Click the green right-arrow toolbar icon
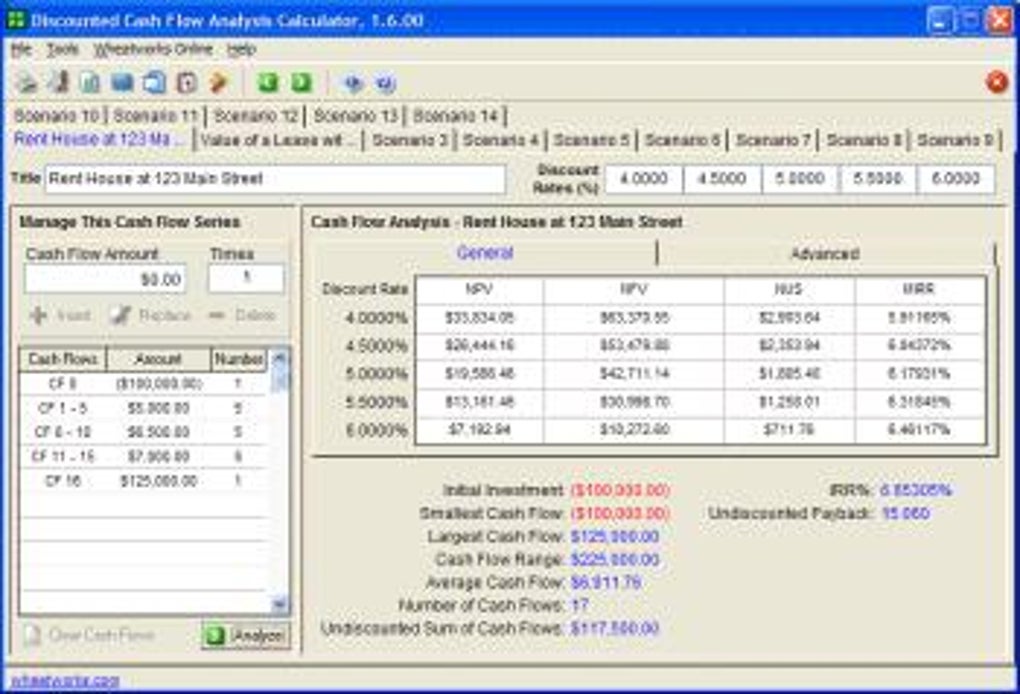The height and width of the screenshot is (694, 1020). pos(300,83)
